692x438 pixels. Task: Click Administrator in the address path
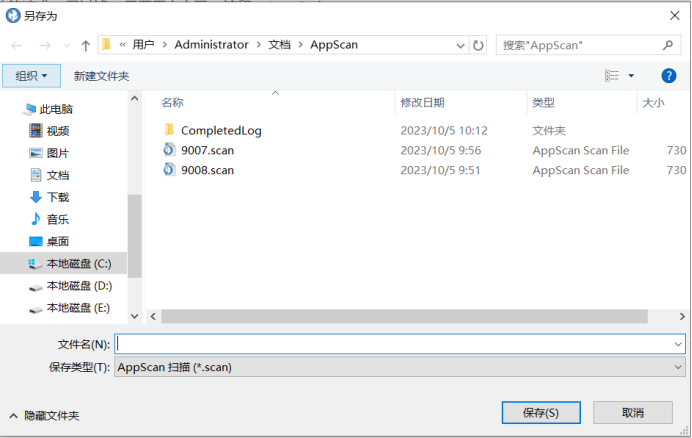click(x=211, y=45)
